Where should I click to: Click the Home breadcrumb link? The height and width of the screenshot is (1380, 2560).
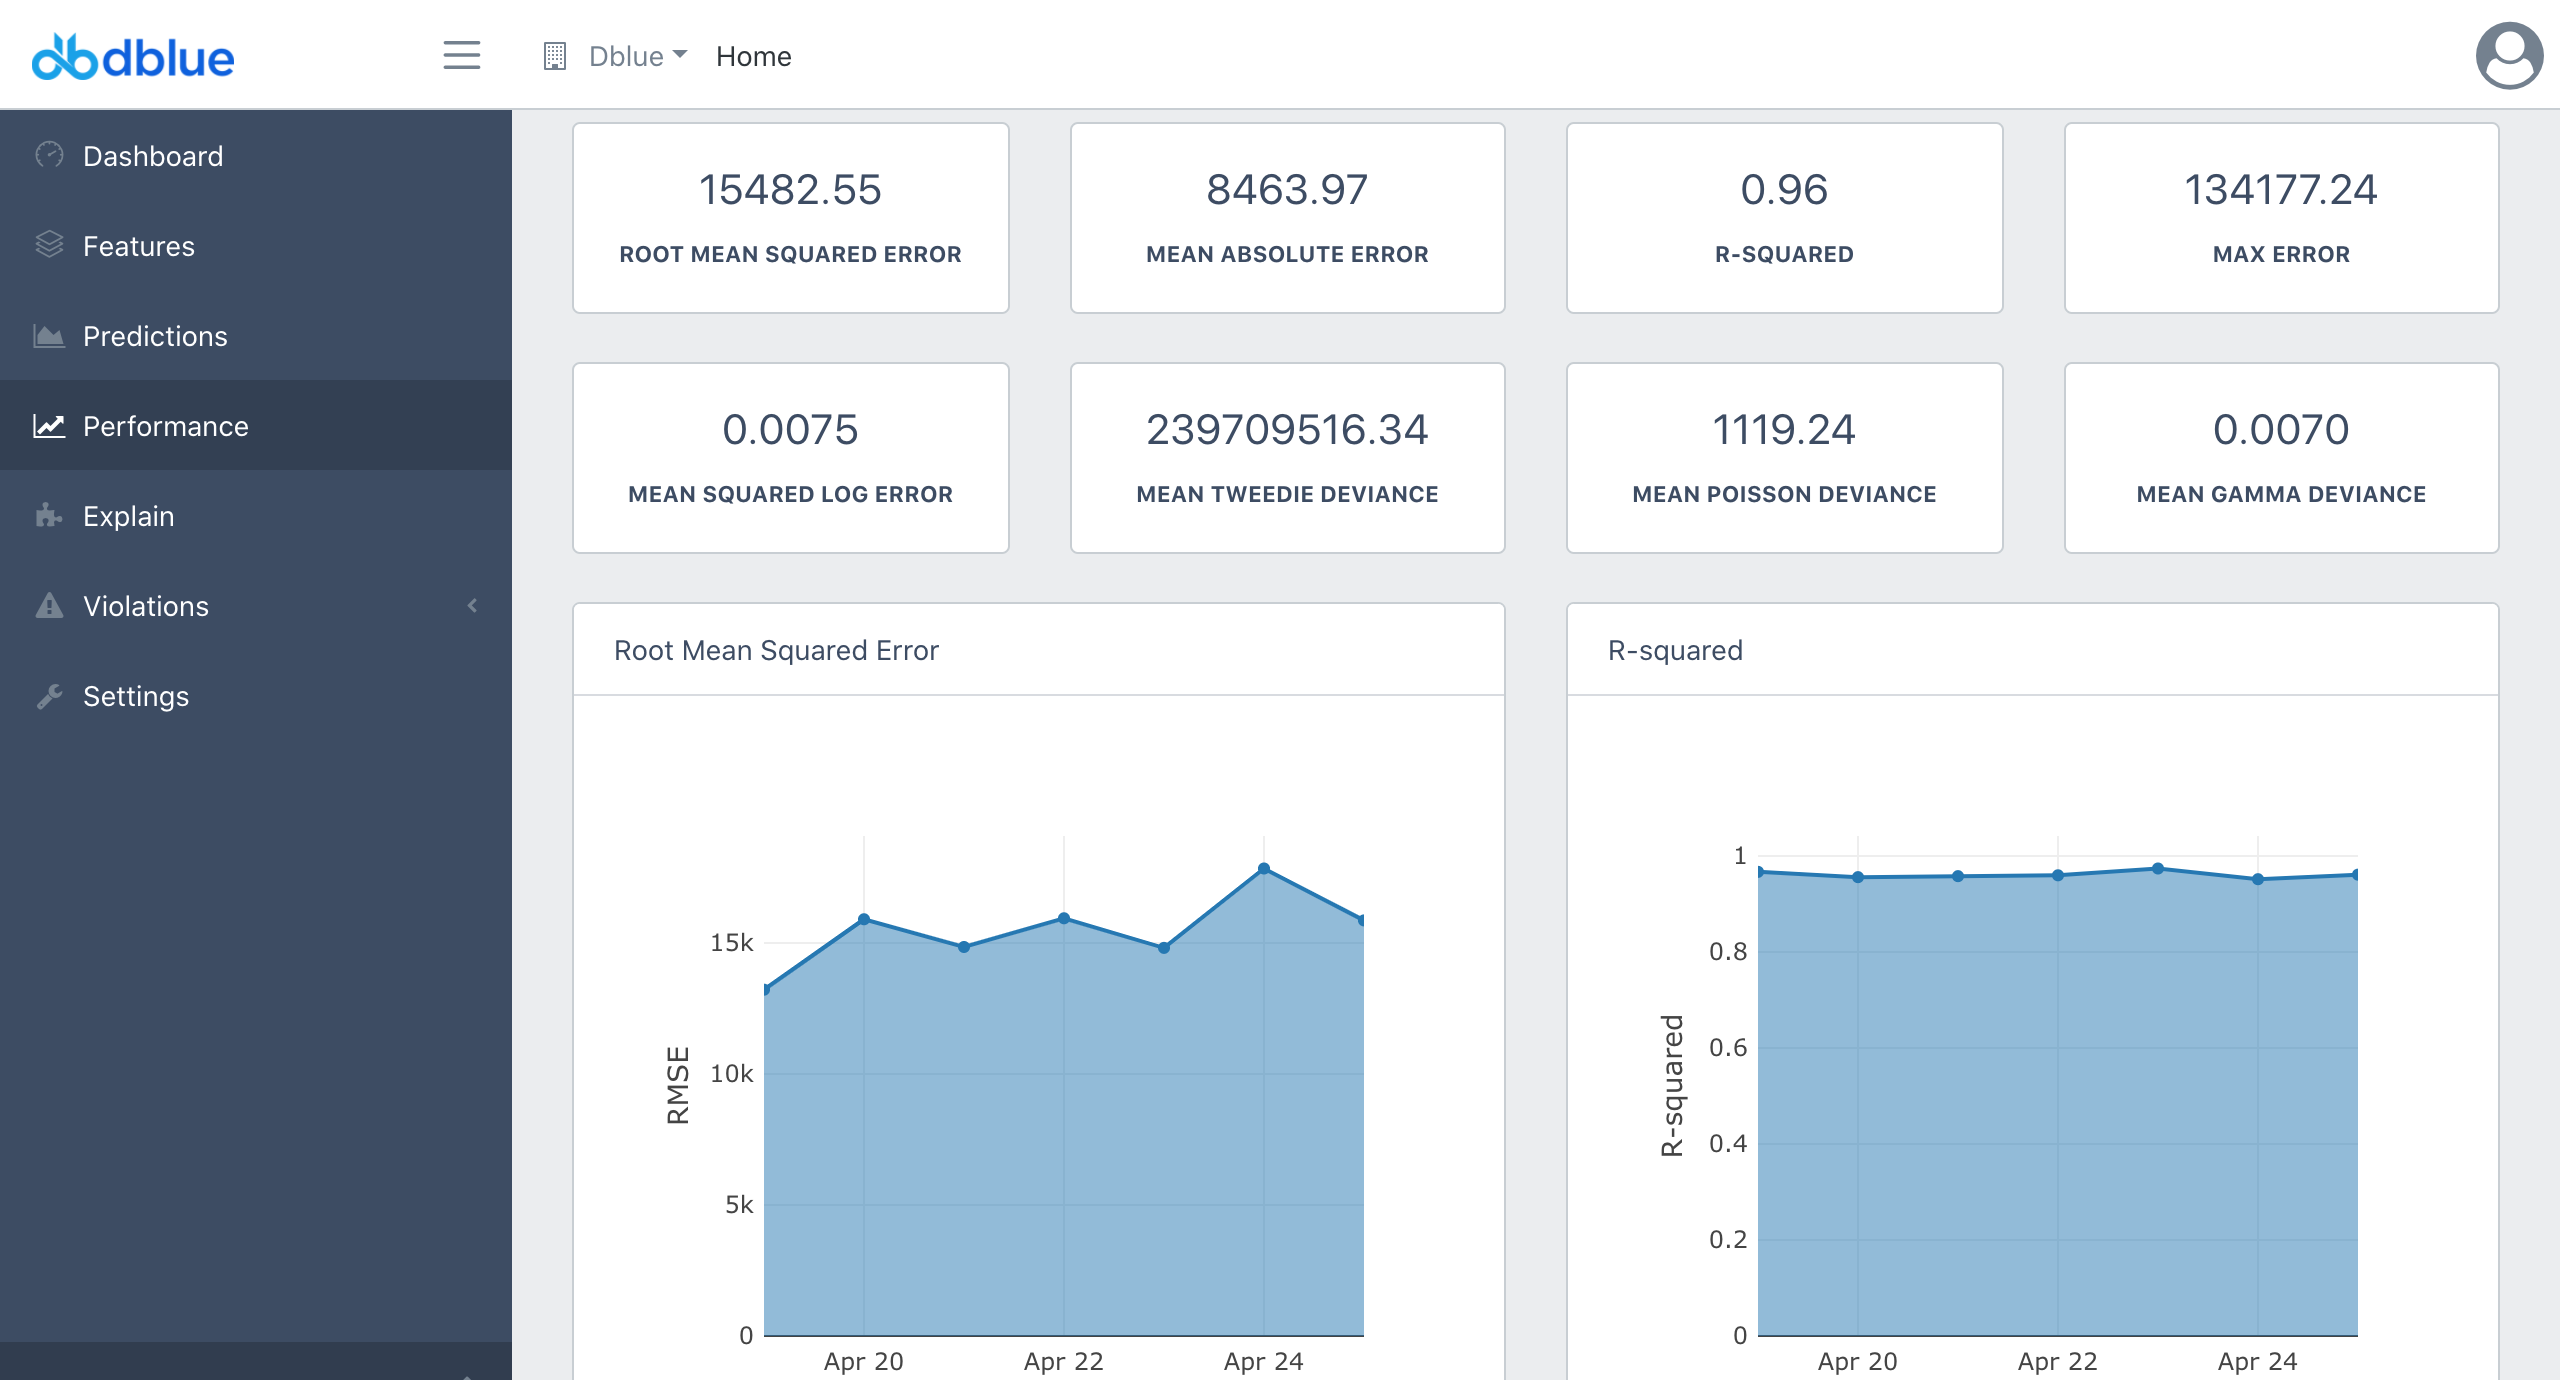(x=753, y=56)
